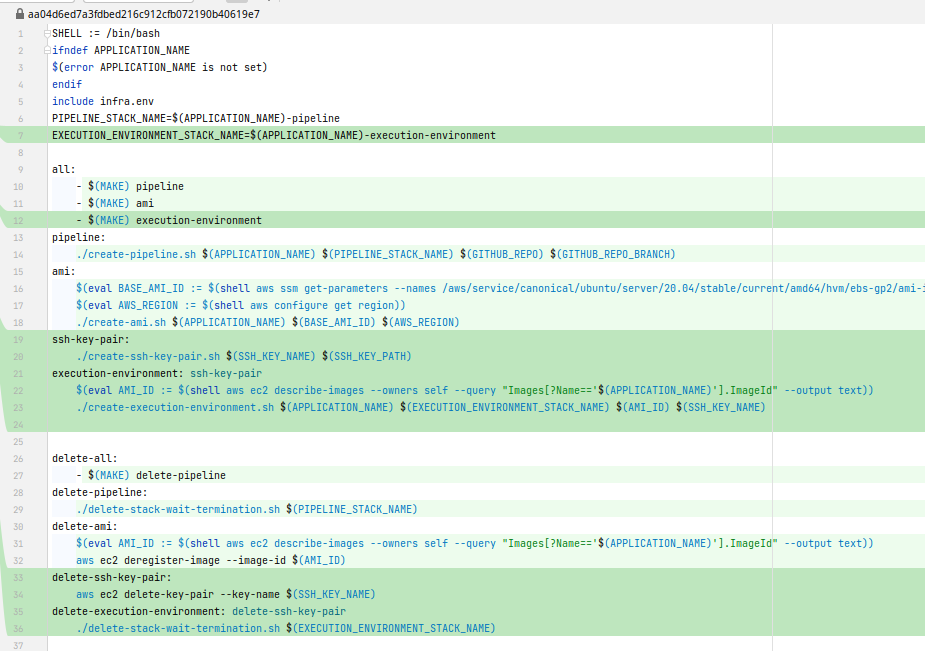
Task: Click './create-execution-environment.sh' script call
Action: coord(175,407)
